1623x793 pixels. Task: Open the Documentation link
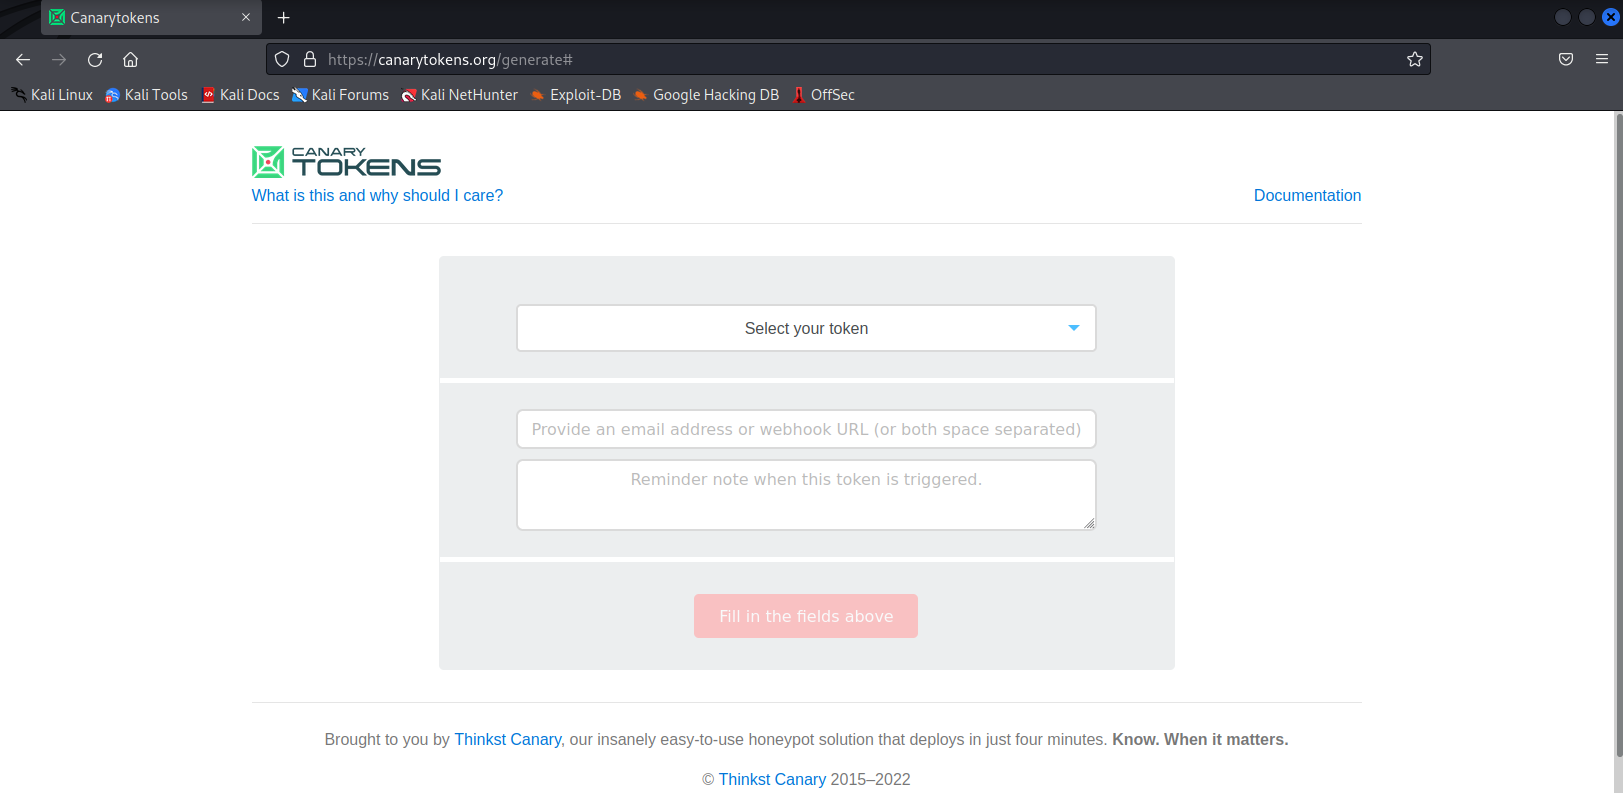coord(1307,196)
